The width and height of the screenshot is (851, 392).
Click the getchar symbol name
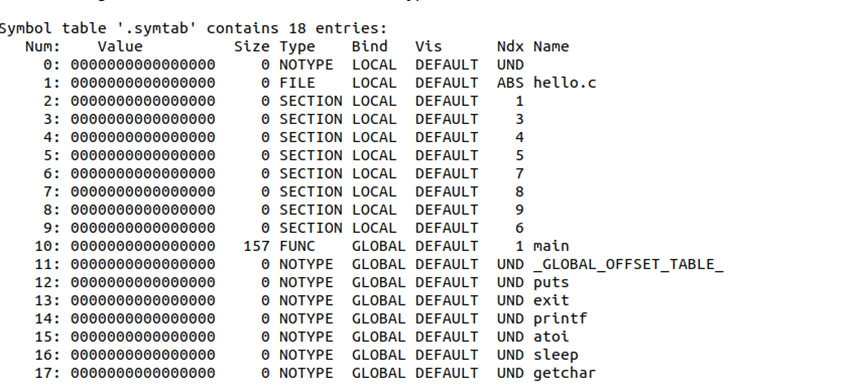pyautogui.click(x=564, y=373)
